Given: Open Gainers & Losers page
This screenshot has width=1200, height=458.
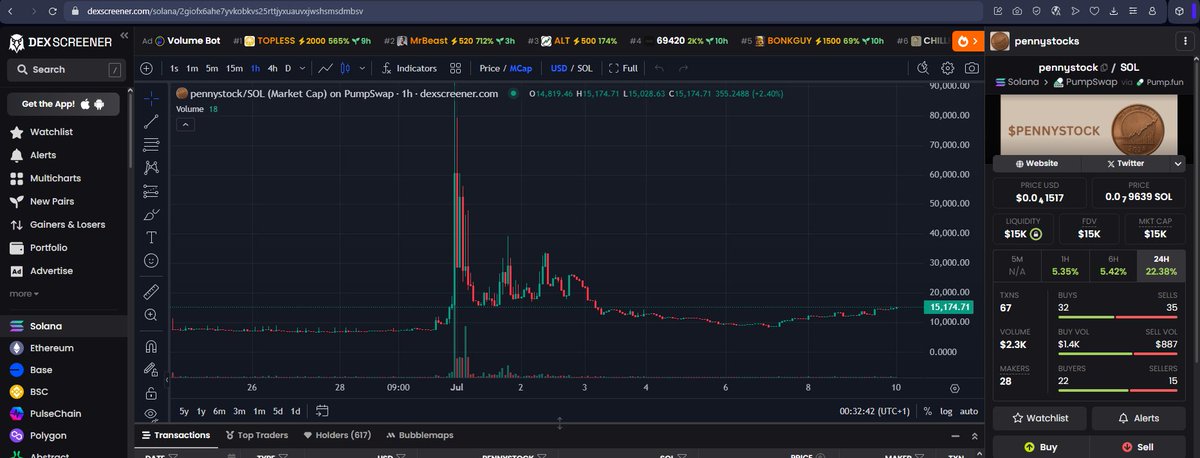Looking at the screenshot, I should (66, 224).
